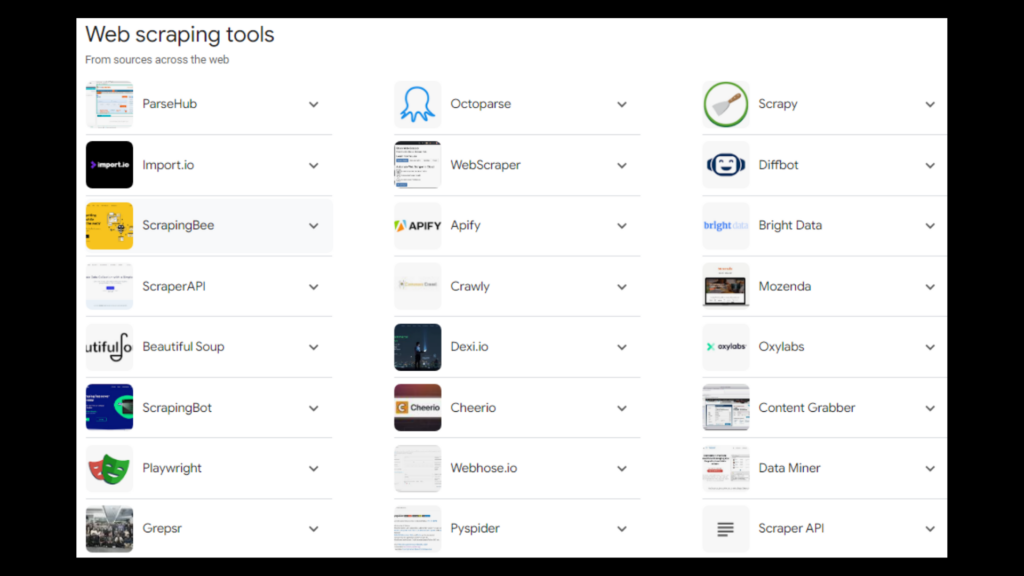
Task: Click the Apify logo icon
Action: 417,225
